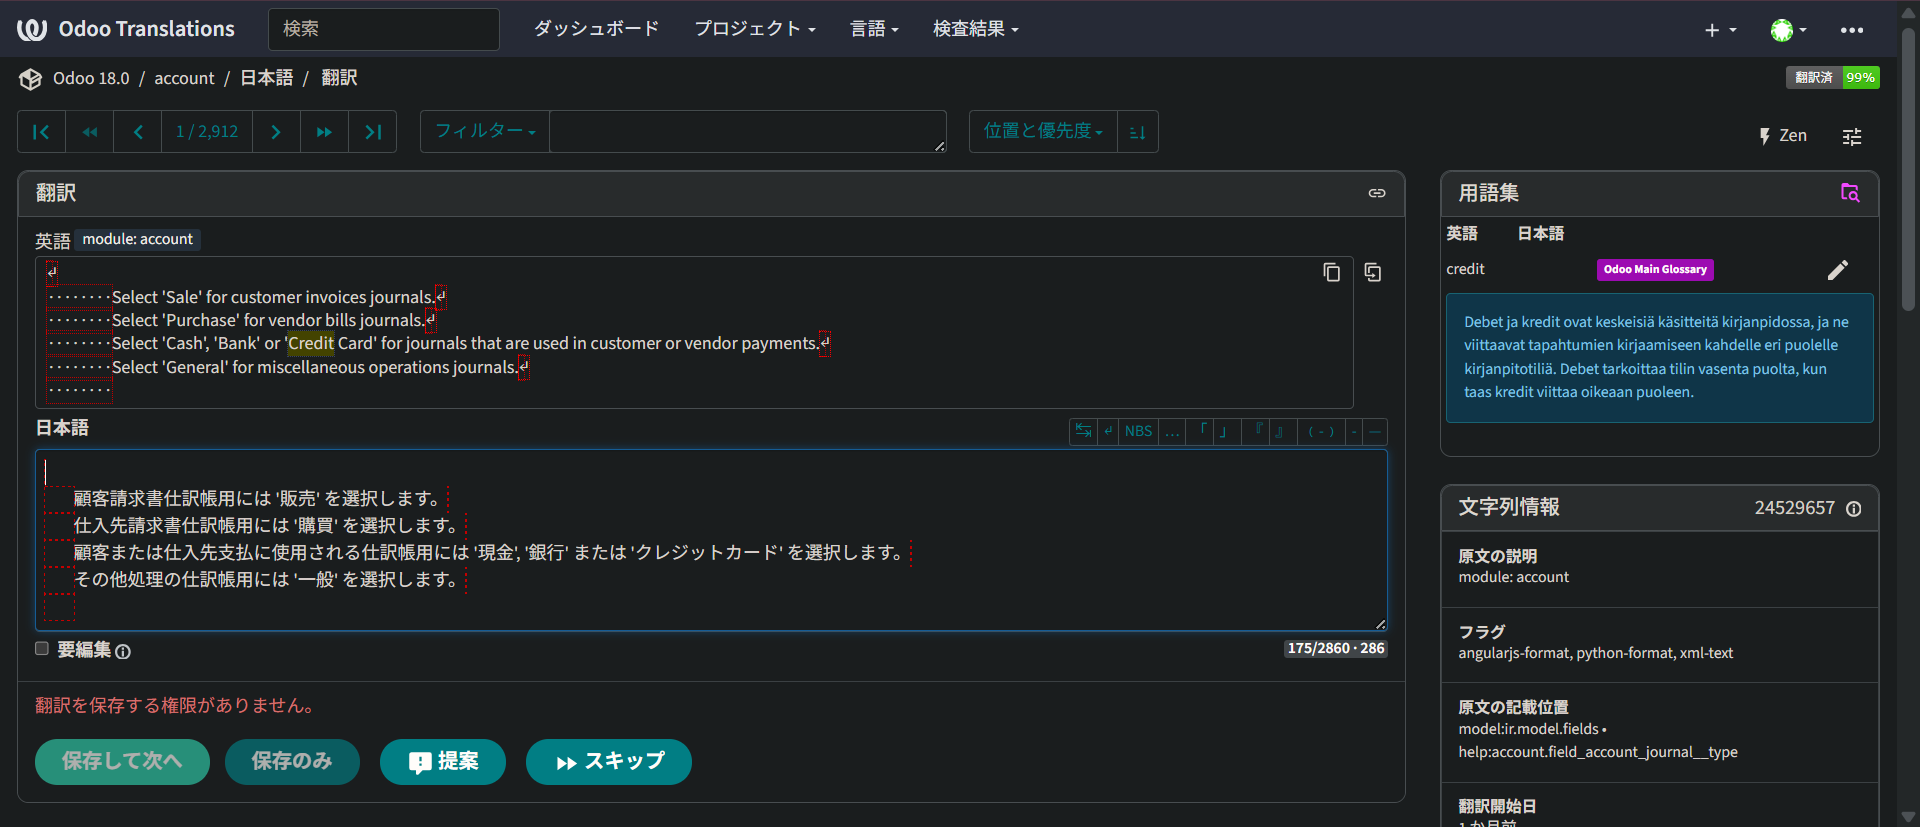
Task: Open the Odoo Main Glossary badge
Action: pos(1655,270)
